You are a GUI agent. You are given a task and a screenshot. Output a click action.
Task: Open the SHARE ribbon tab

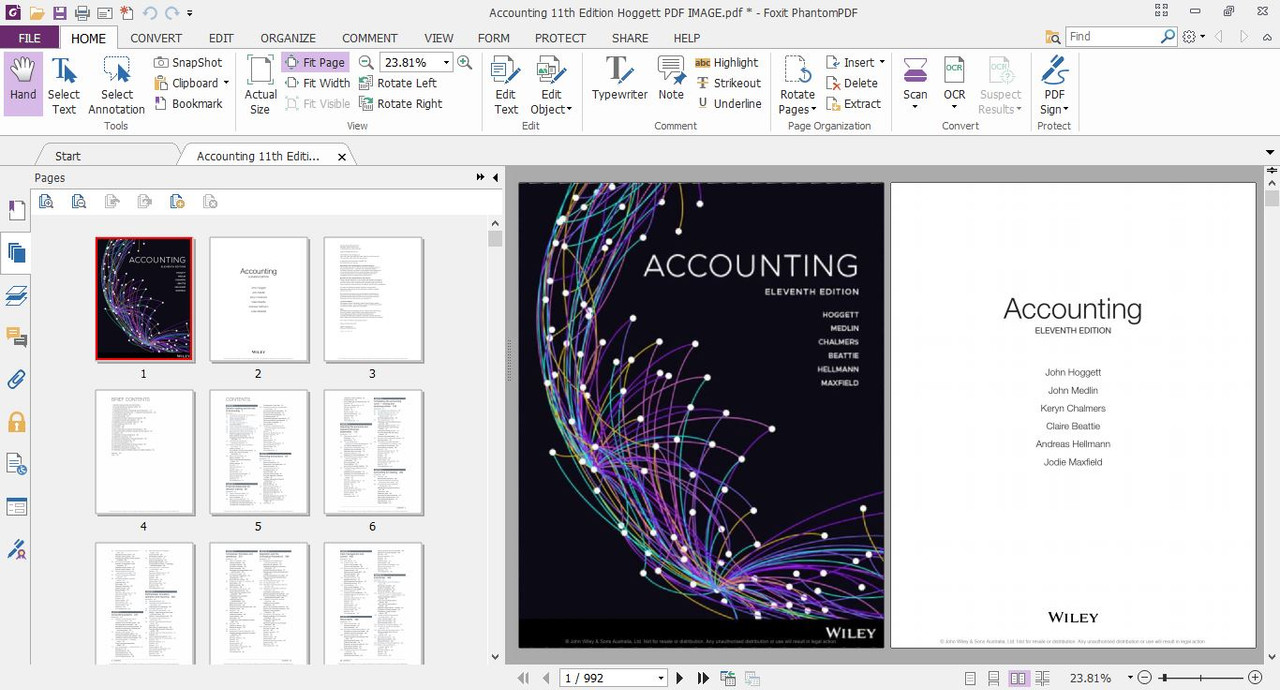click(x=630, y=38)
